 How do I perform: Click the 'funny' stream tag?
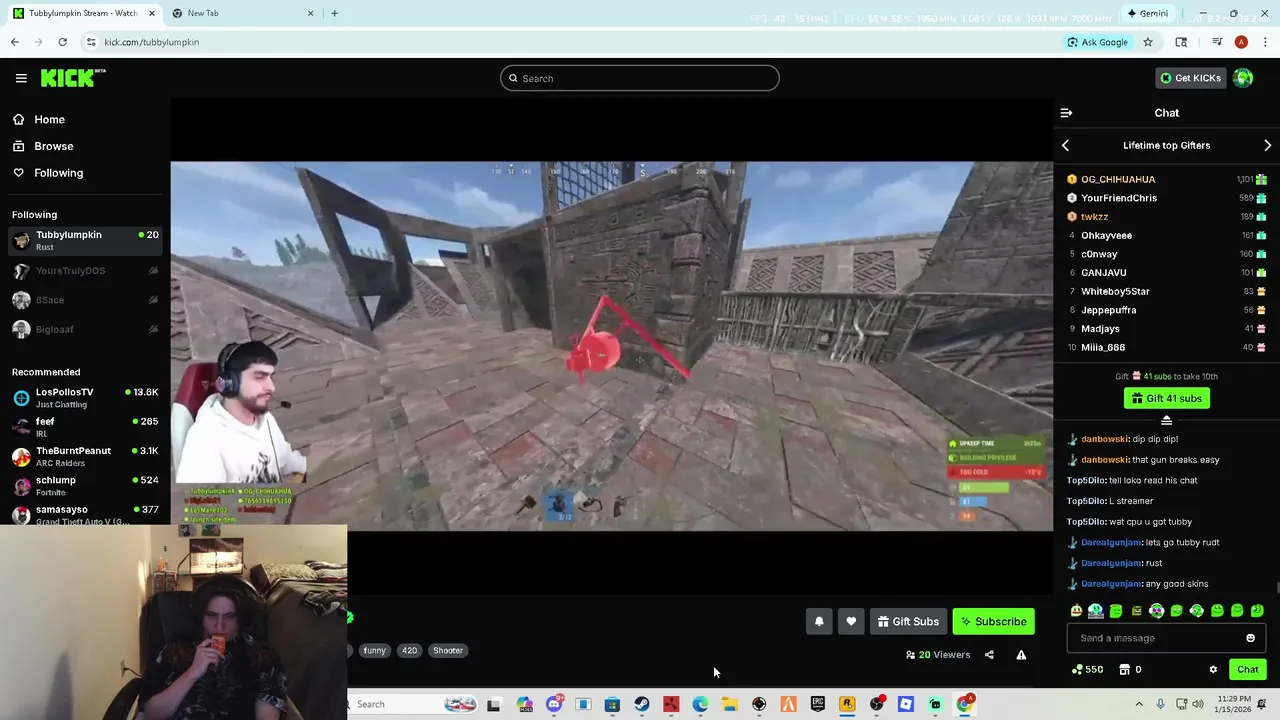pos(374,650)
